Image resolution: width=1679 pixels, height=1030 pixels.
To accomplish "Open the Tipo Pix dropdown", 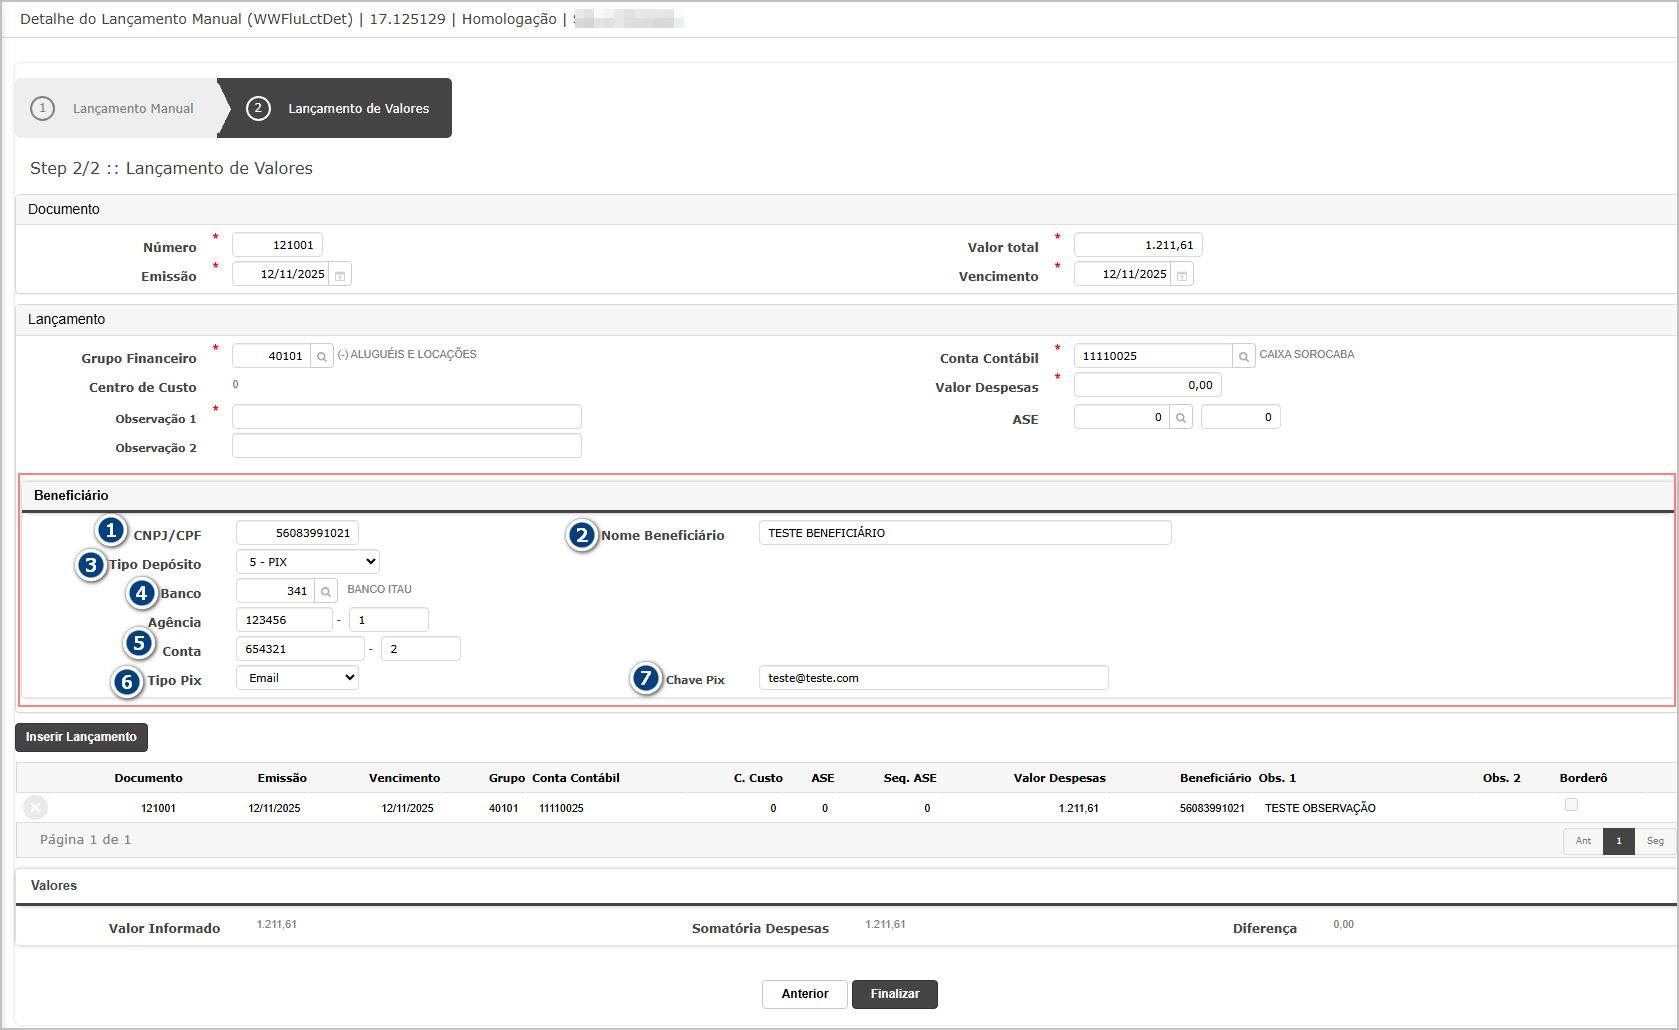I will pos(297,678).
